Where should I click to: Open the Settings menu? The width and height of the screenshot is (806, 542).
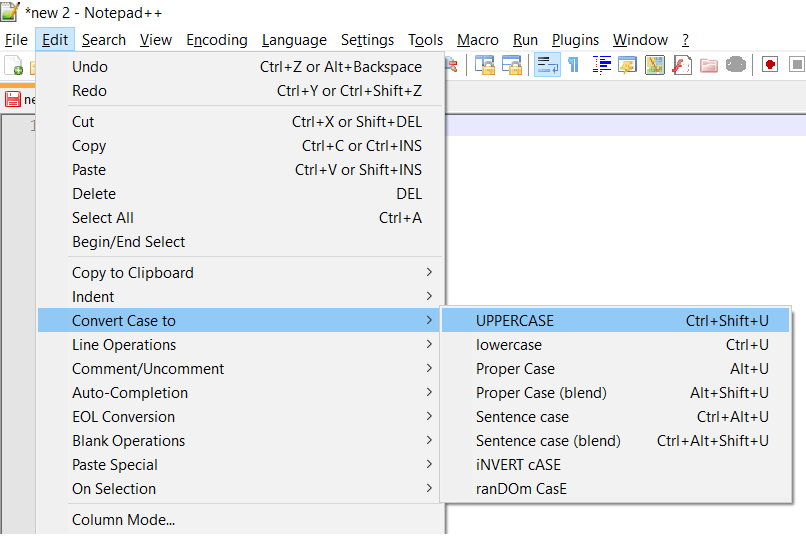click(x=368, y=40)
